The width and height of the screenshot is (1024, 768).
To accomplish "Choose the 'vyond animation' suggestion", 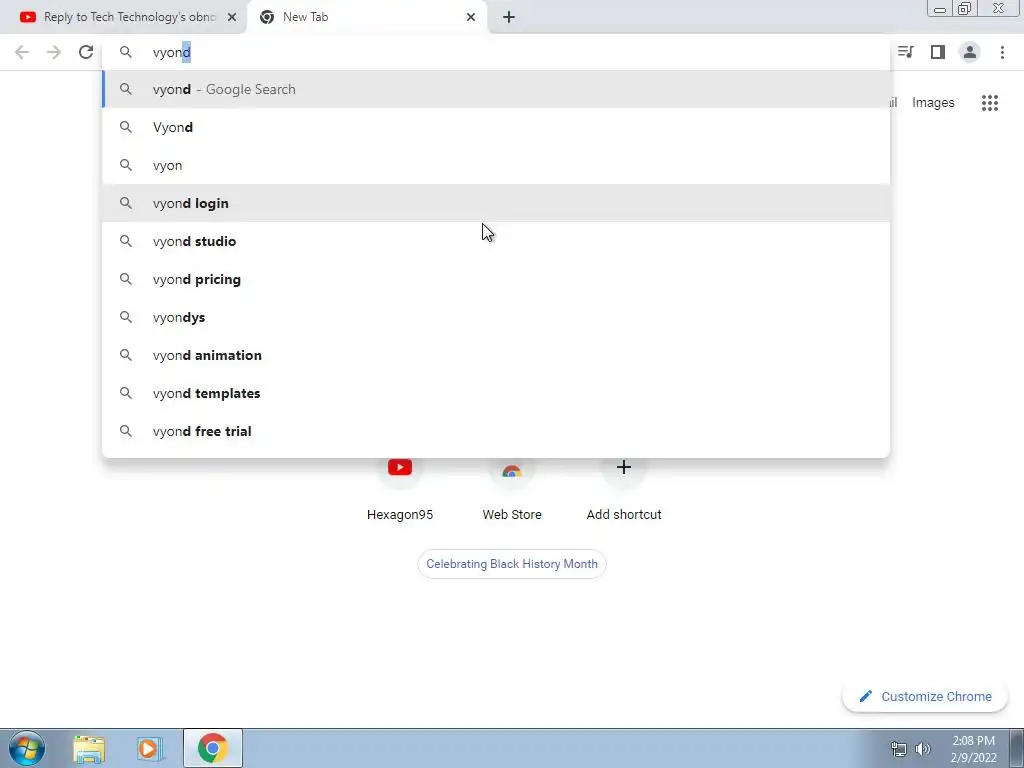I will (x=496, y=355).
